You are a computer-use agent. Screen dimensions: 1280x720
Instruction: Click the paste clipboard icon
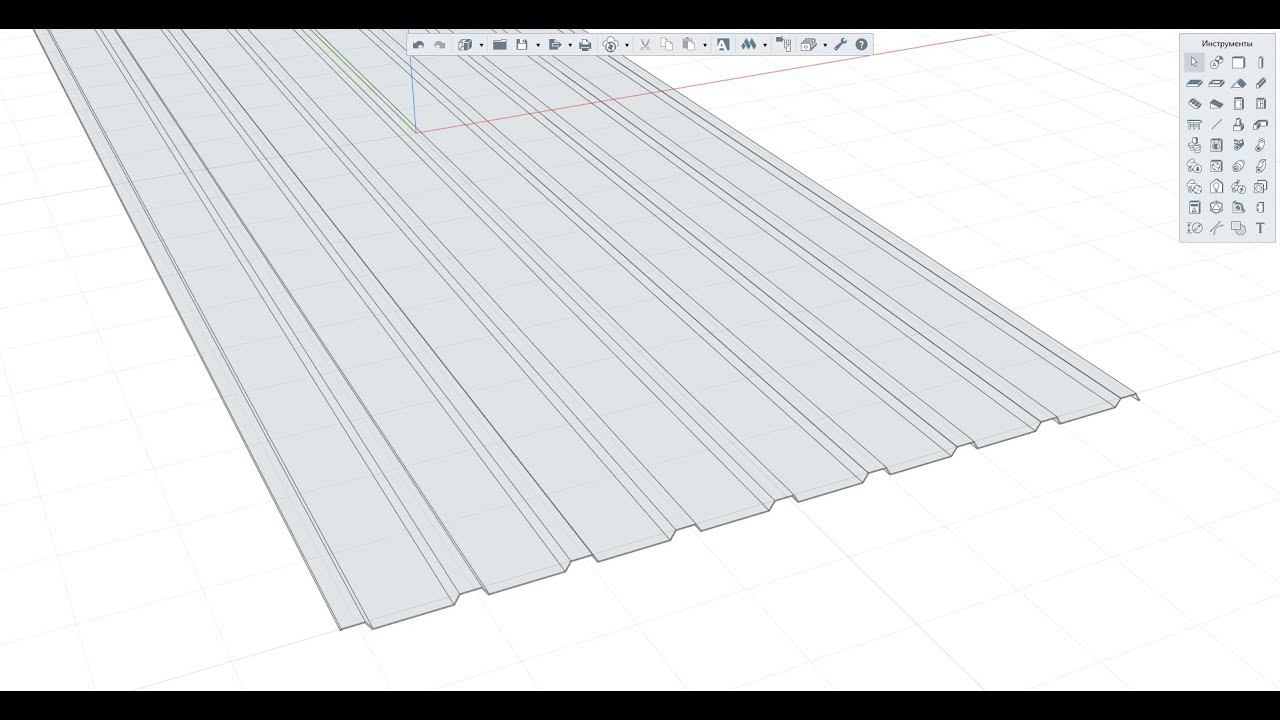click(689, 45)
